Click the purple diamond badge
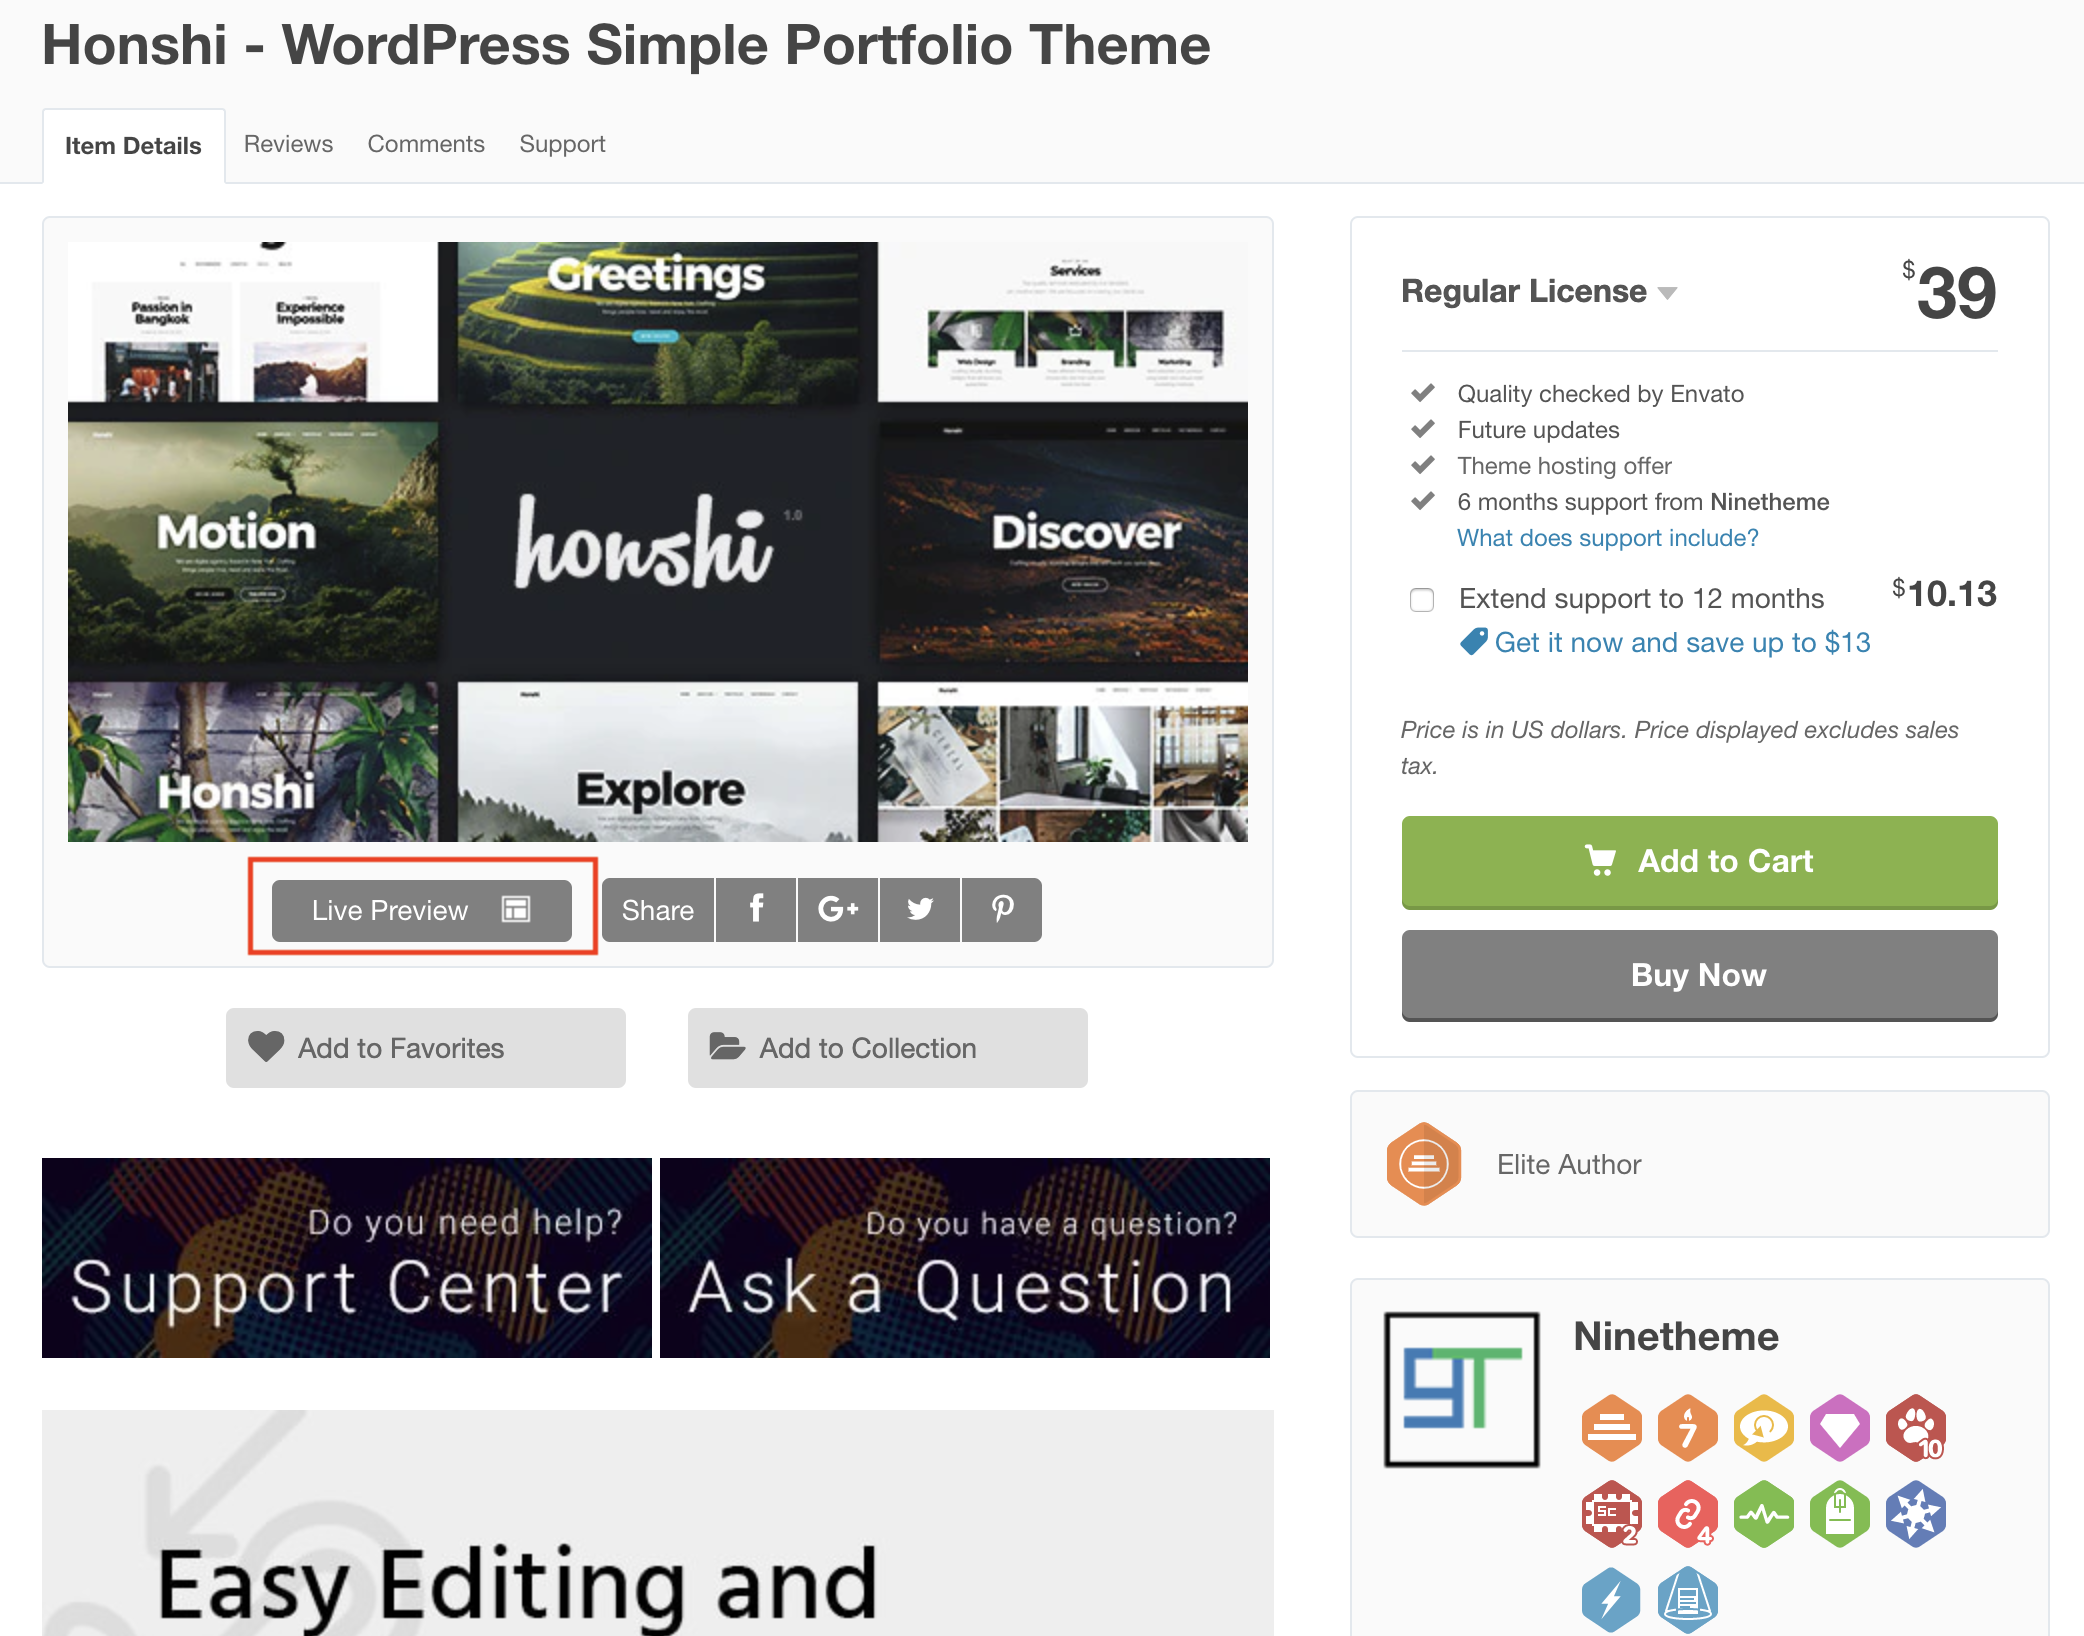 click(1839, 1428)
